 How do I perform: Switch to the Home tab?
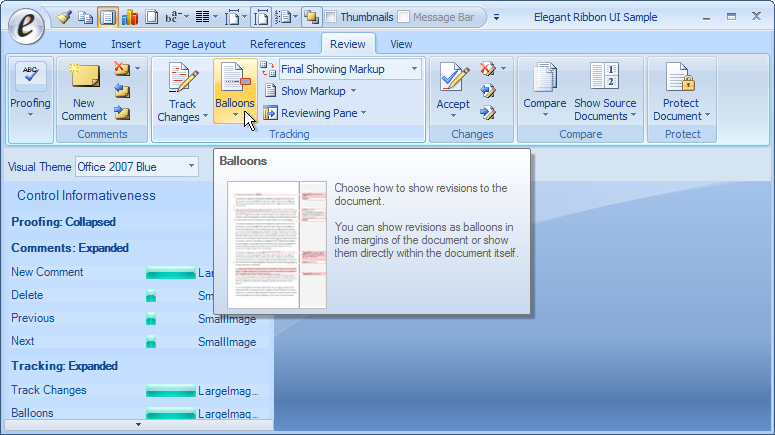click(73, 44)
